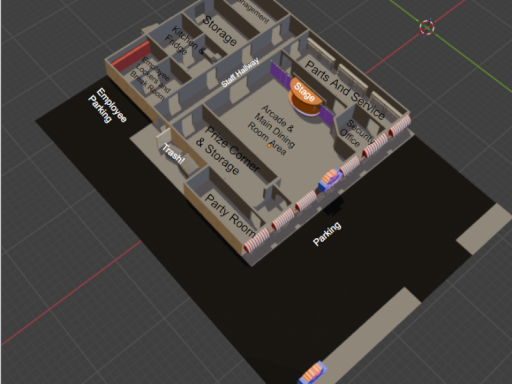Viewport: 512px width, 384px height.
Task: Select the orange origin dot in the dining room
Action: (269, 145)
